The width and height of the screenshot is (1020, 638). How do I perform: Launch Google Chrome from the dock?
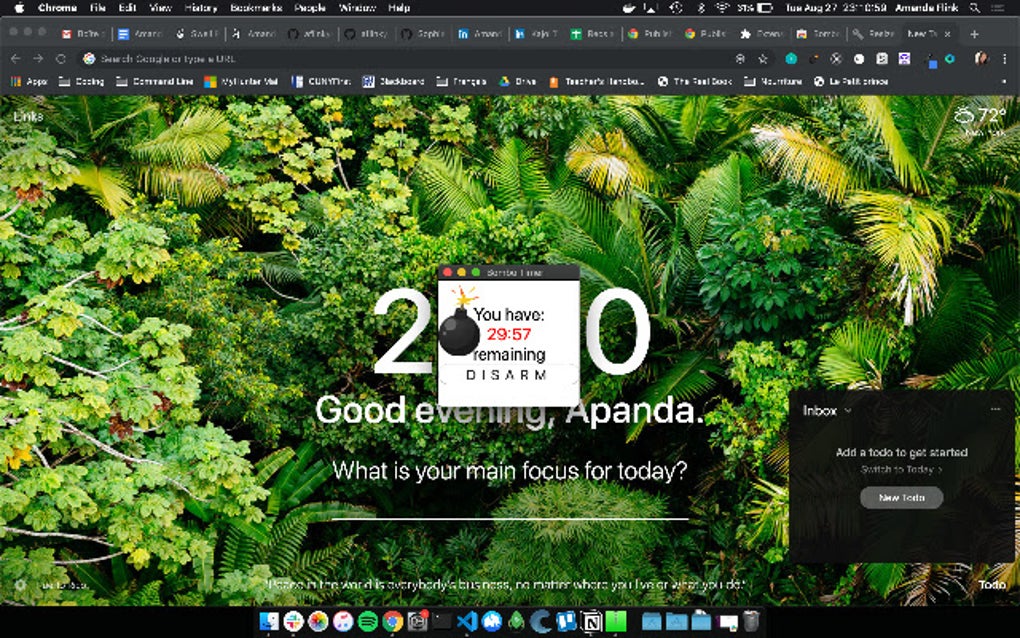pos(393,621)
